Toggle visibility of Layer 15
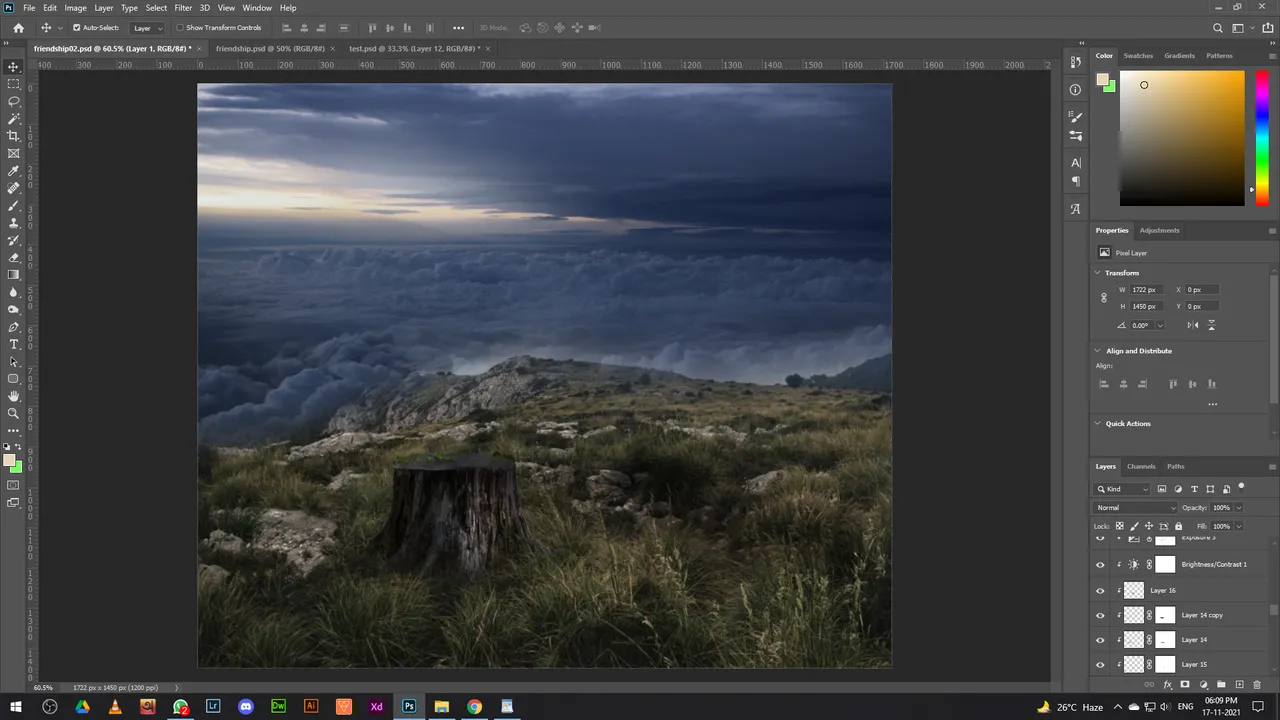 (1101, 664)
